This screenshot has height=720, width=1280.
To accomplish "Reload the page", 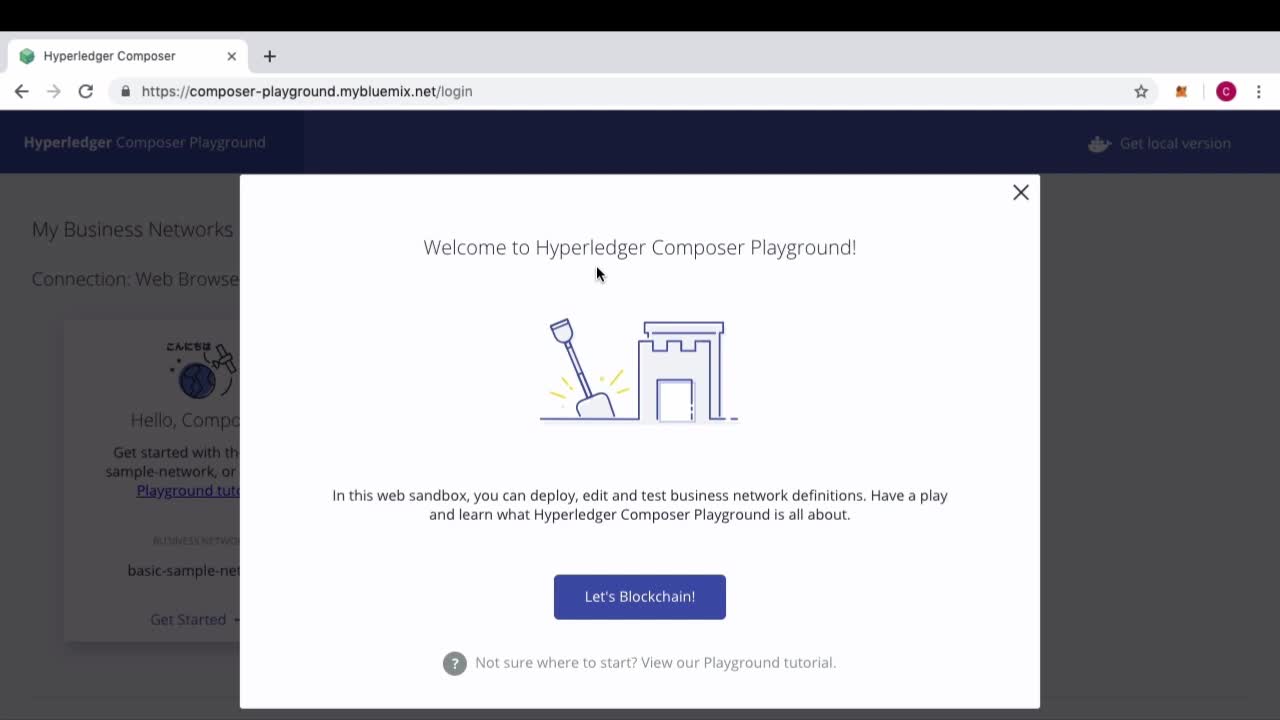I will [x=86, y=91].
